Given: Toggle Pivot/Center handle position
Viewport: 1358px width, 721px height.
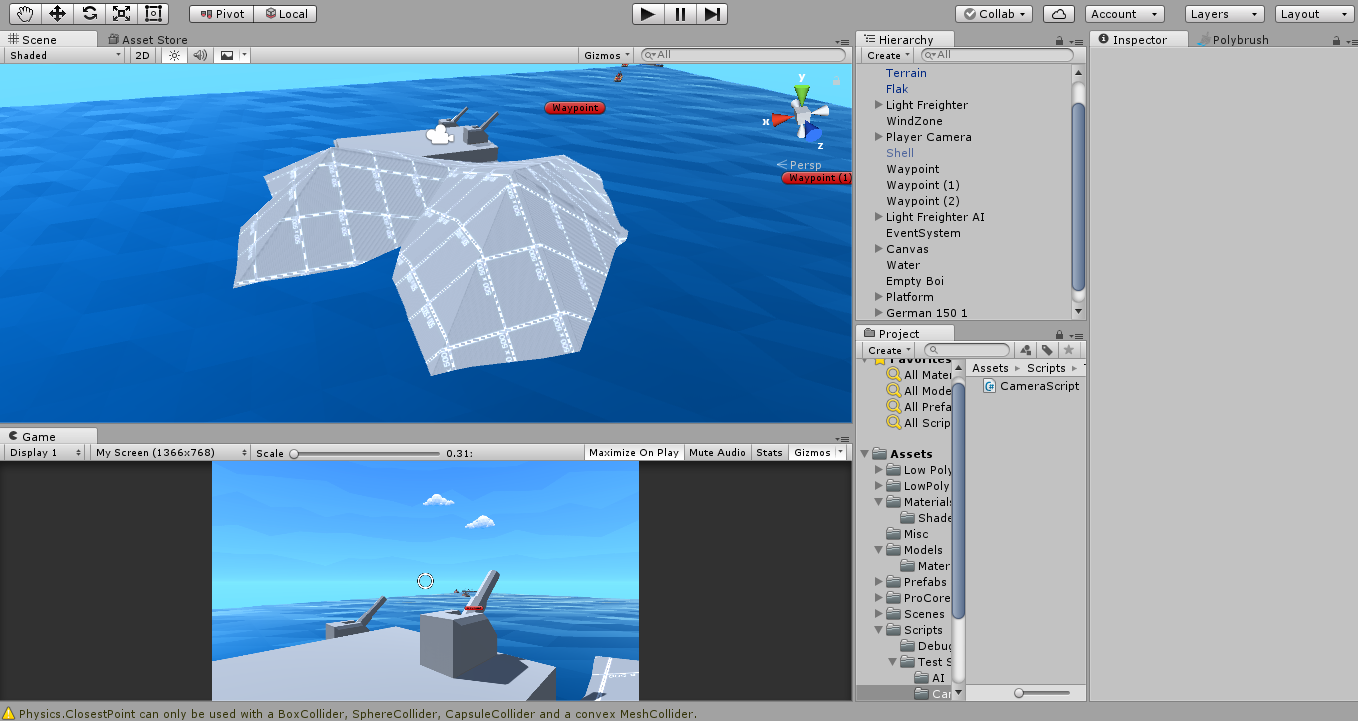Looking at the screenshot, I should click(222, 14).
